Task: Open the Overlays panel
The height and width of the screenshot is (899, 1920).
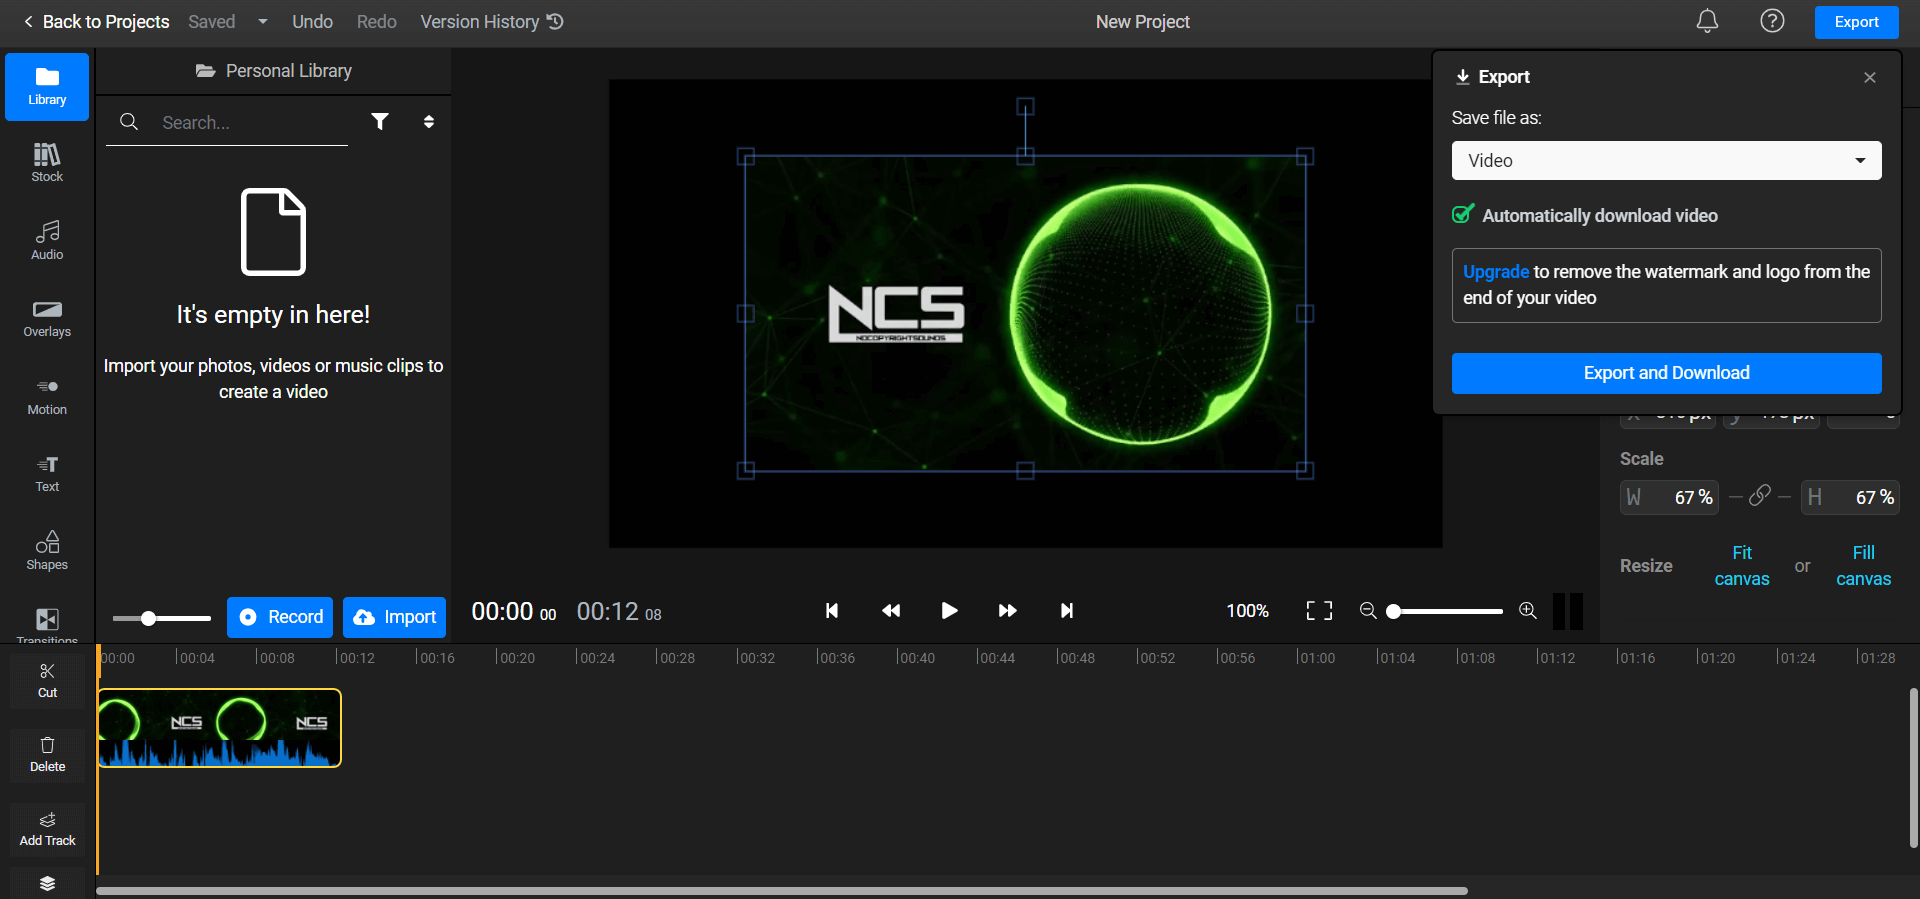Action: (x=47, y=319)
